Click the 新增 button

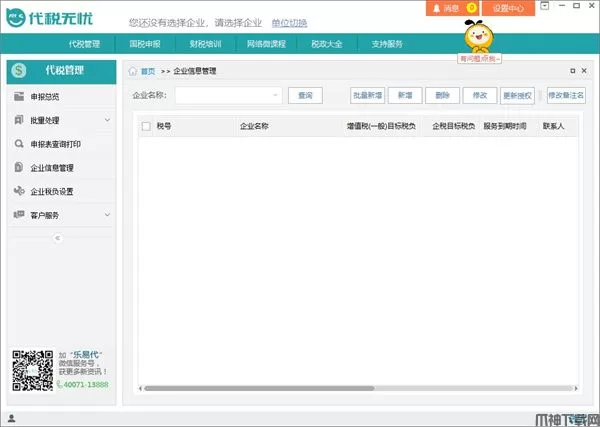(405, 95)
